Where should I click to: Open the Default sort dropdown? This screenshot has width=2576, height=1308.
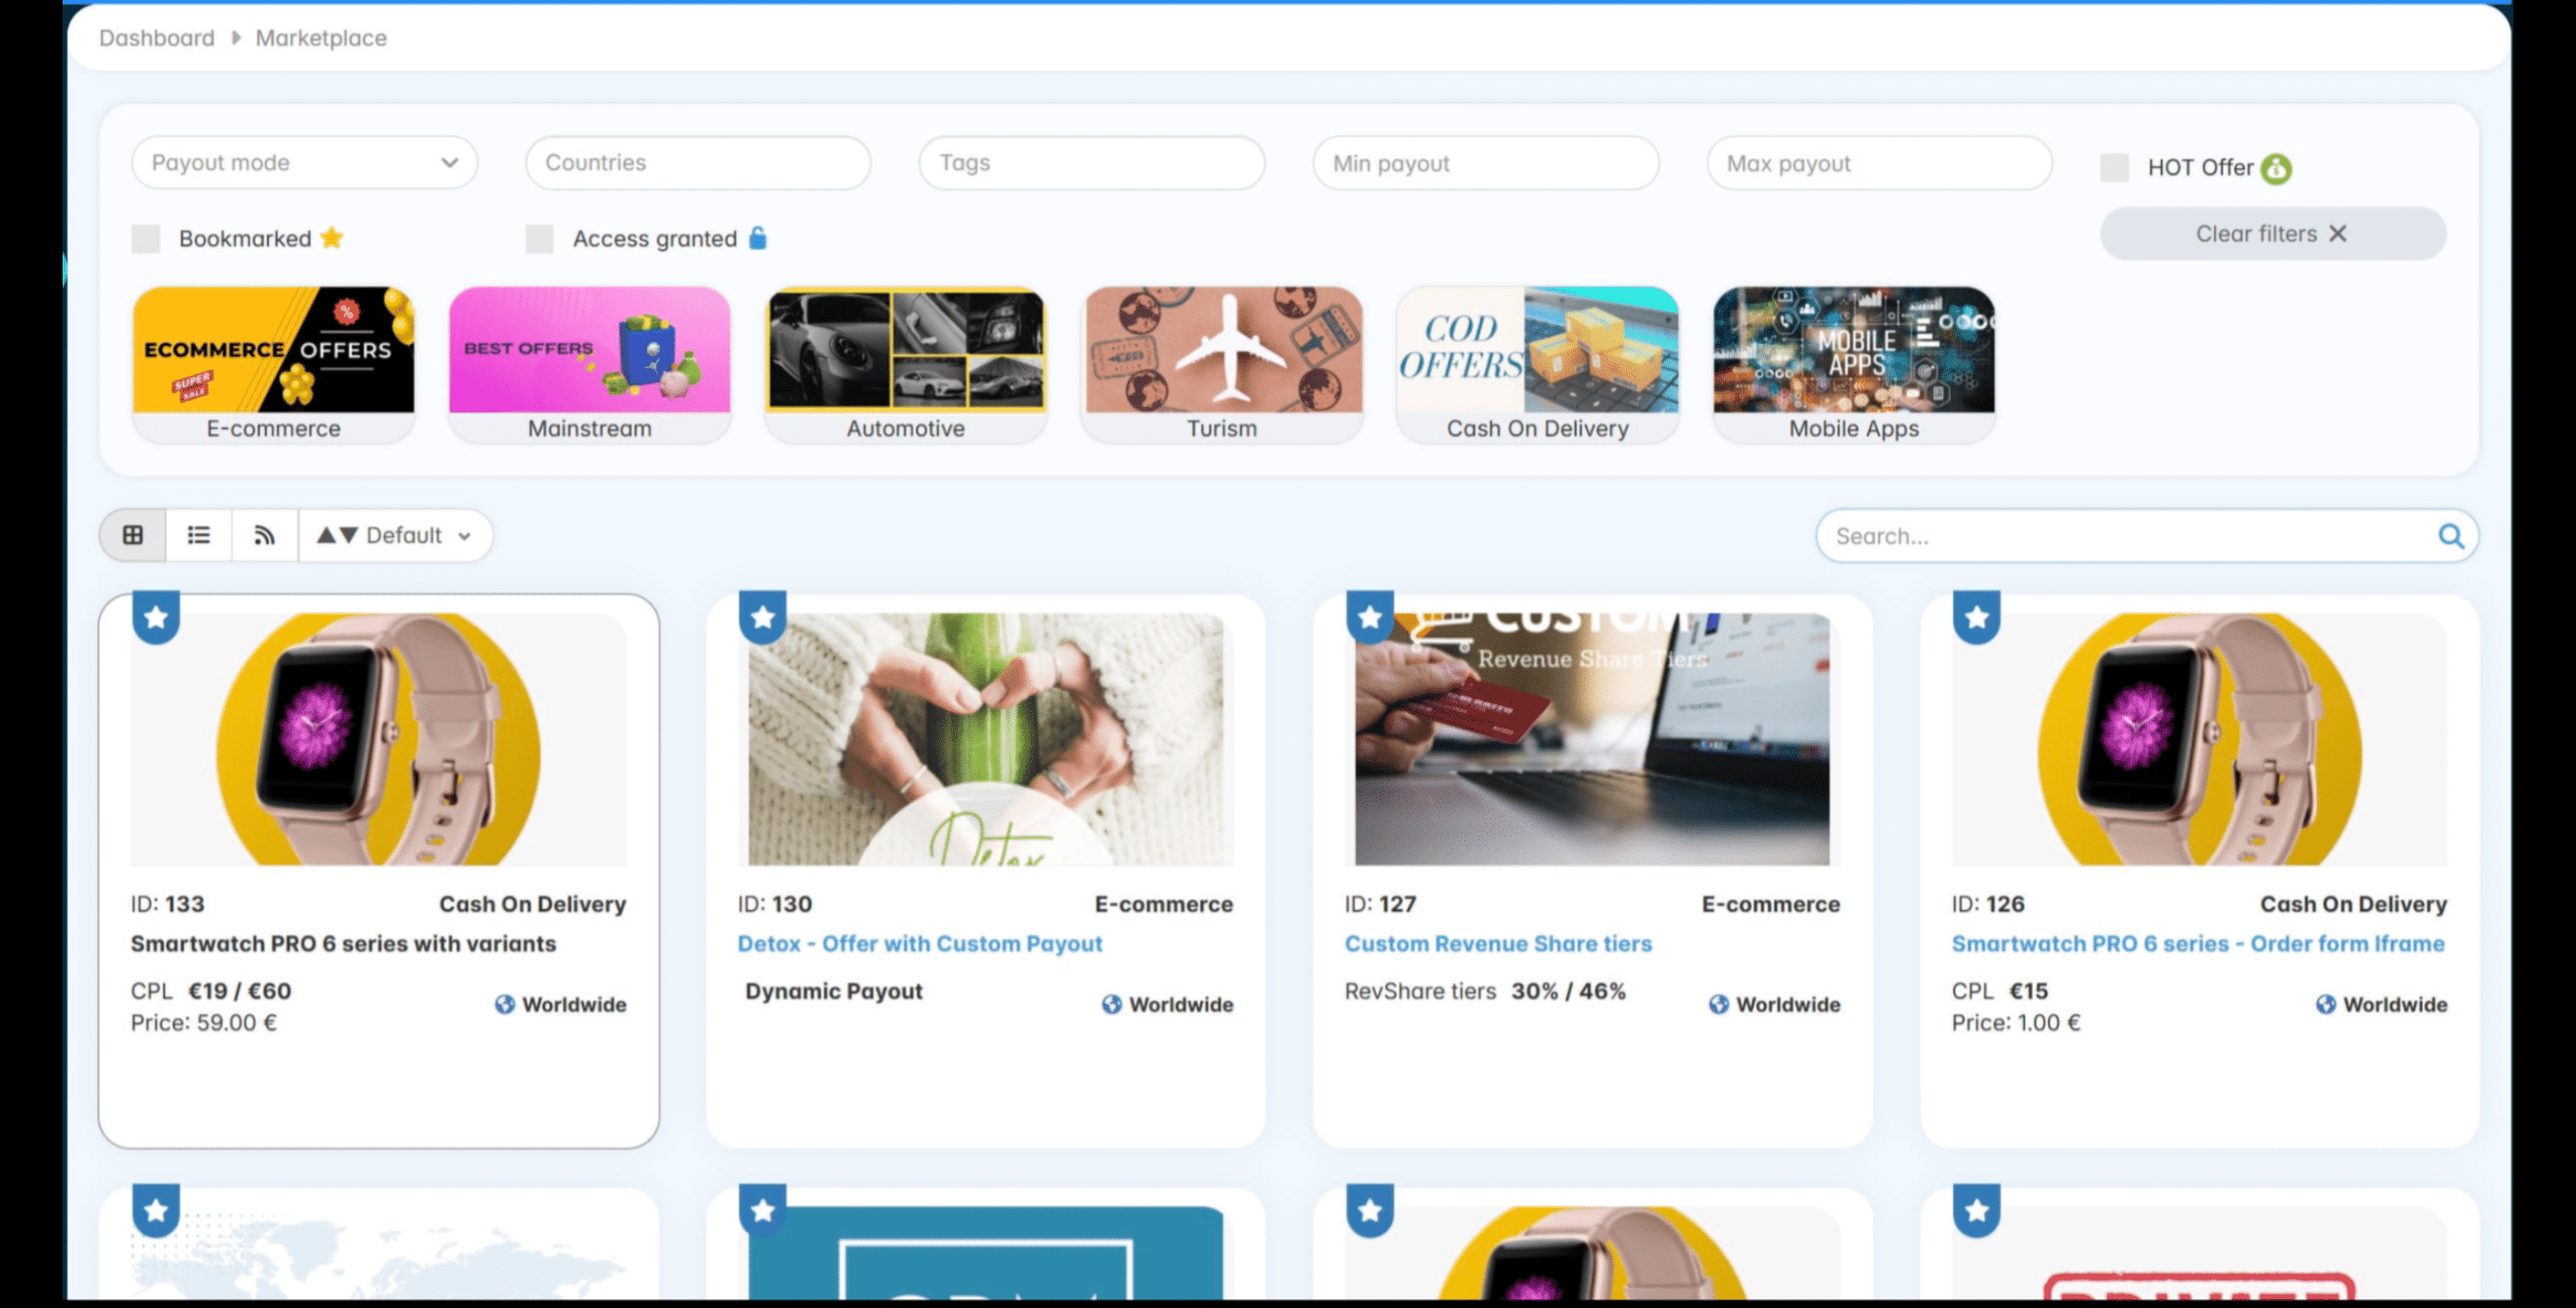tap(395, 535)
